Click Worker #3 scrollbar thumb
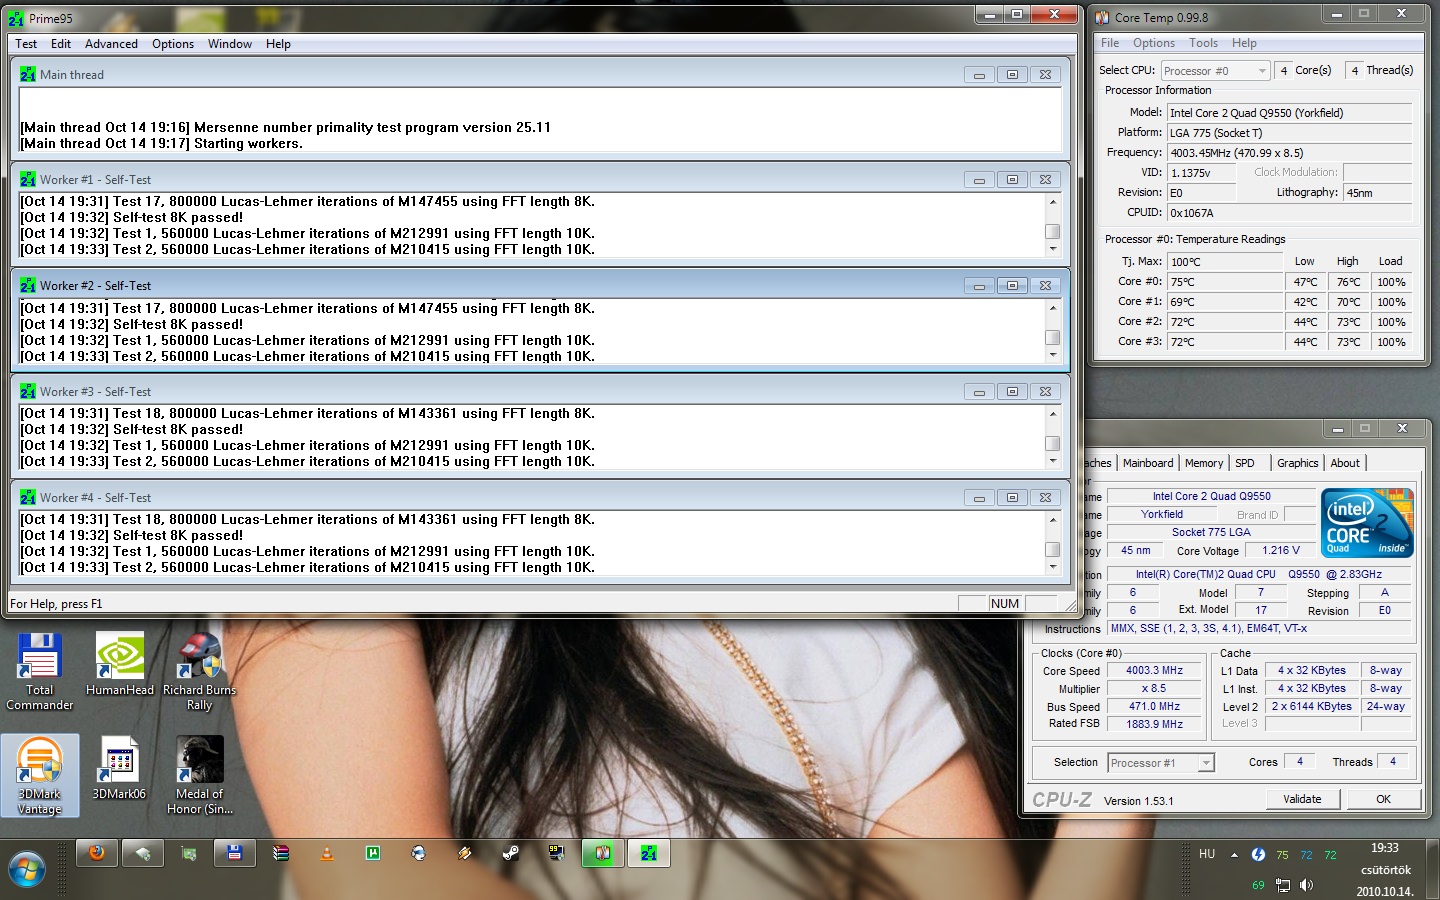This screenshot has width=1440, height=900. pyautogui.click(x=1052, y=443)
